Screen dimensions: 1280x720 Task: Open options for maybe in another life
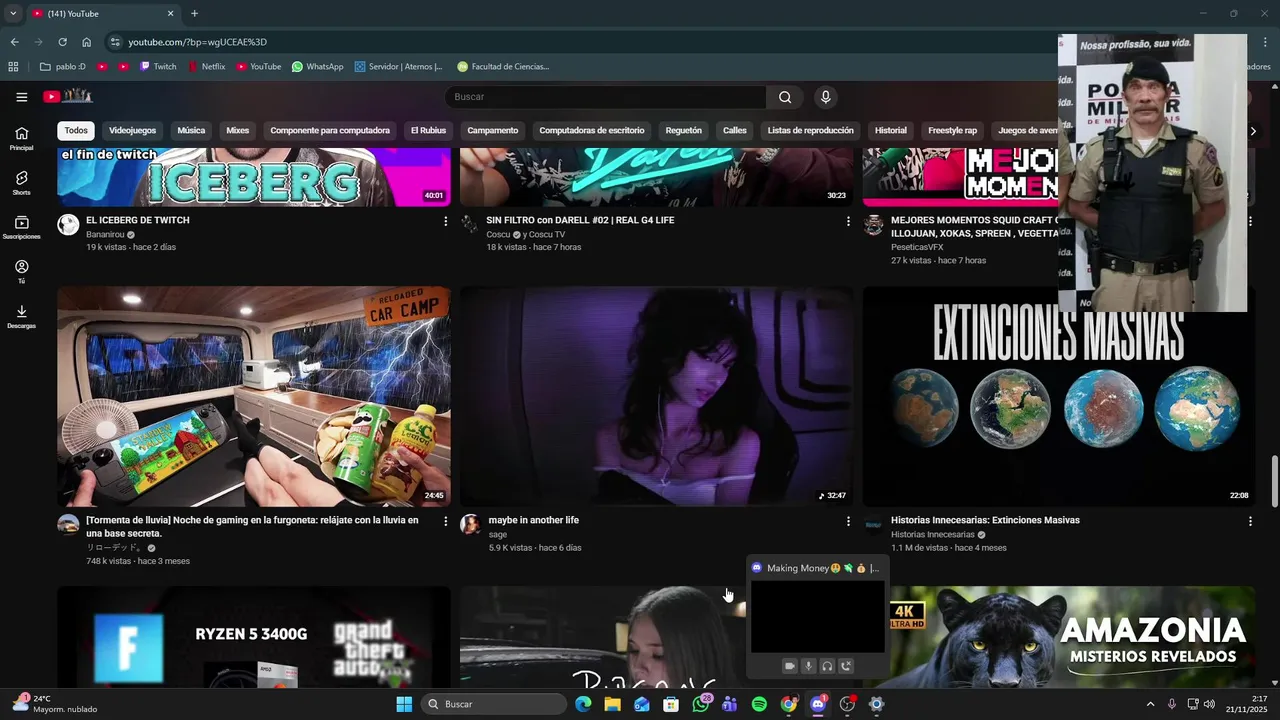[x=848, y=521]
